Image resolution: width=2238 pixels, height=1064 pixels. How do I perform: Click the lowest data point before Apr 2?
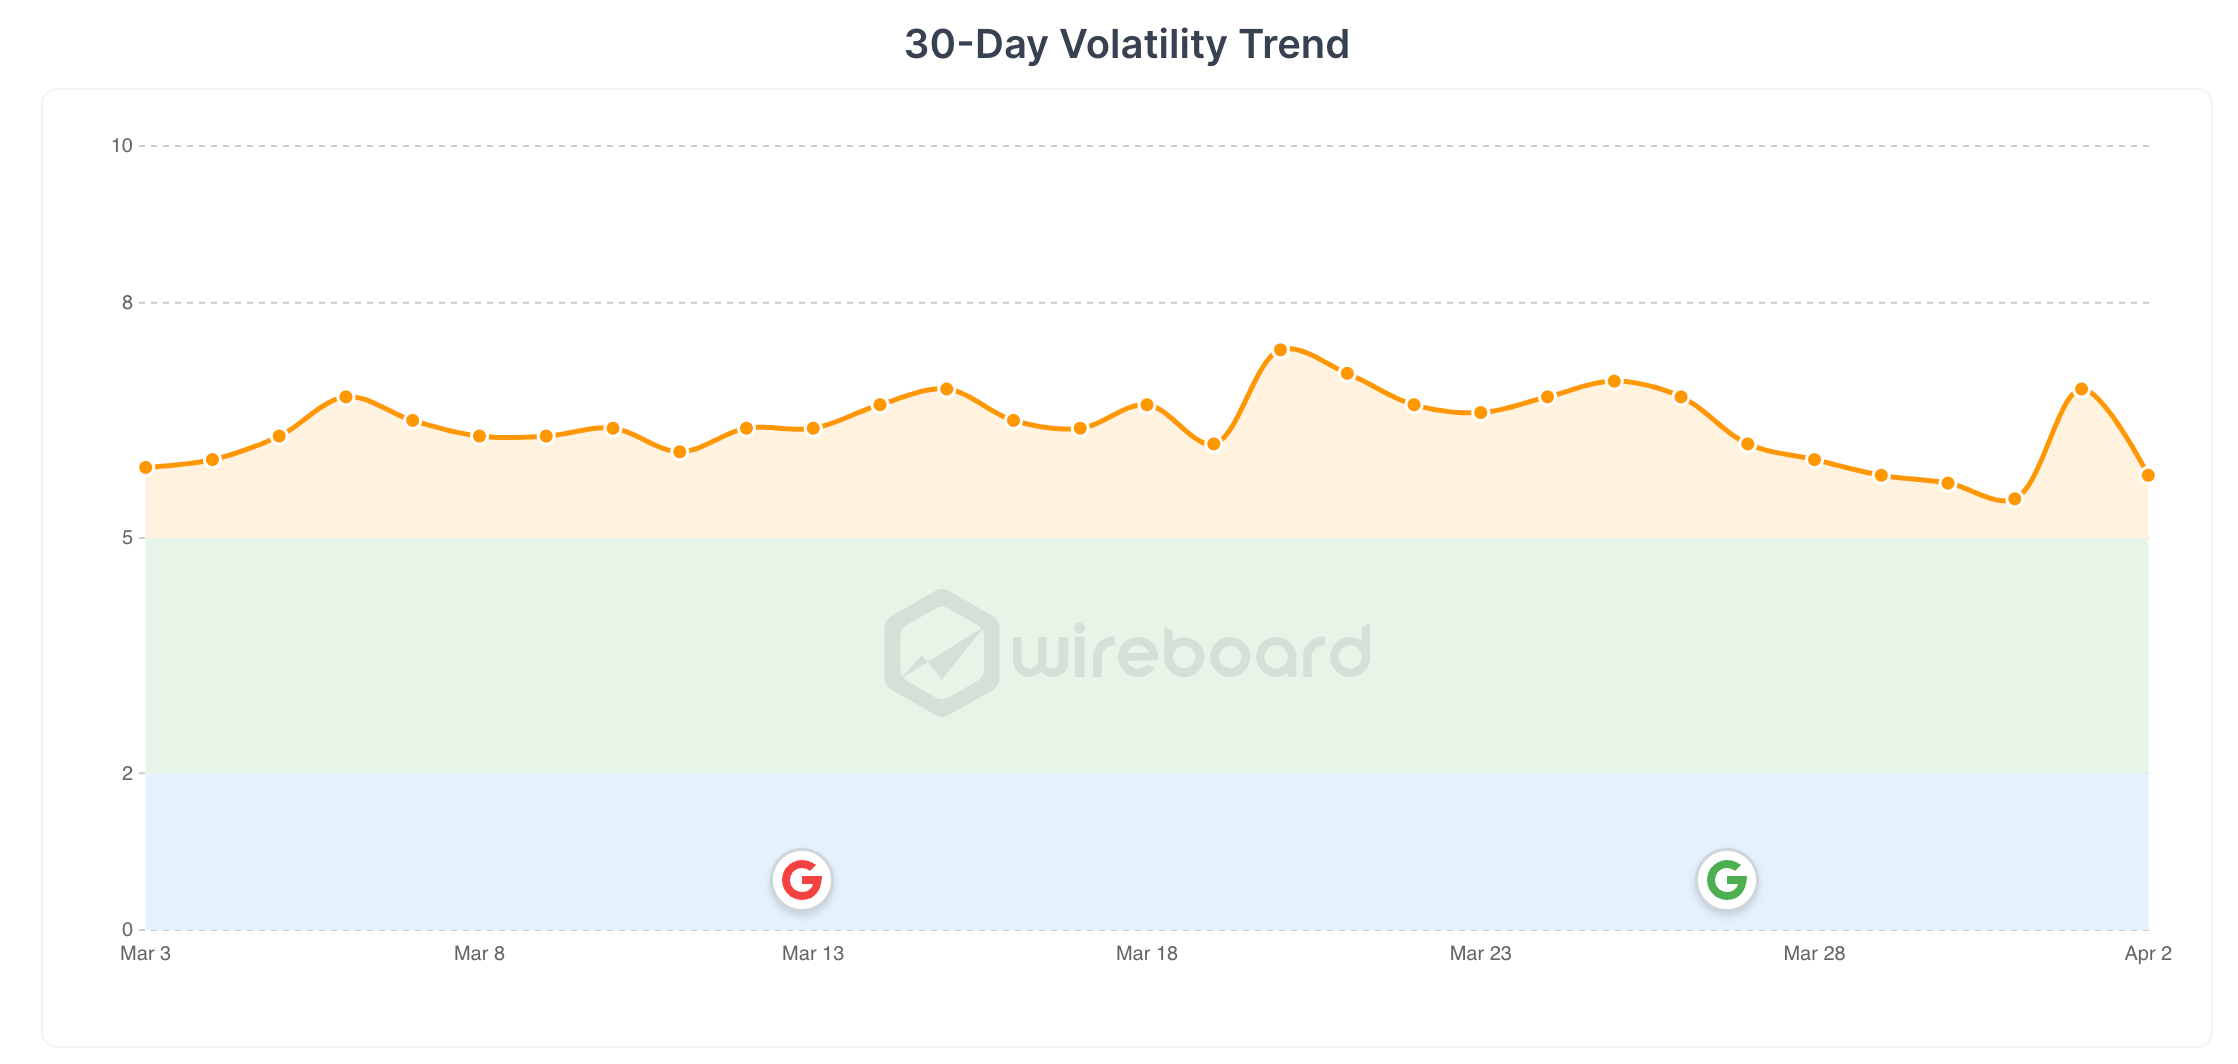click(x=2015, y=499)
